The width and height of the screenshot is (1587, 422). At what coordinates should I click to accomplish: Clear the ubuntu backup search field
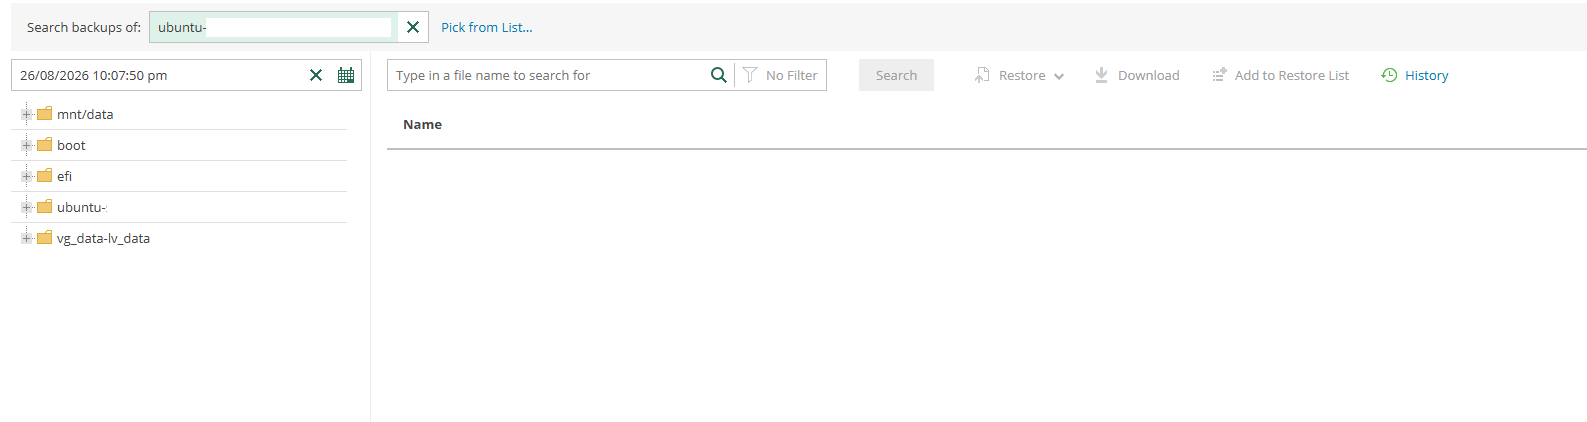click(x=412, y=27)
